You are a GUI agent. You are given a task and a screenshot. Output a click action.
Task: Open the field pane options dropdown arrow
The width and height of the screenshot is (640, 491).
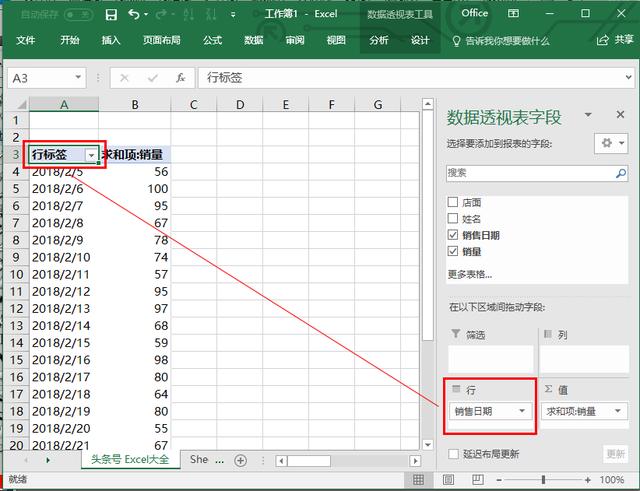pos(588,115)
